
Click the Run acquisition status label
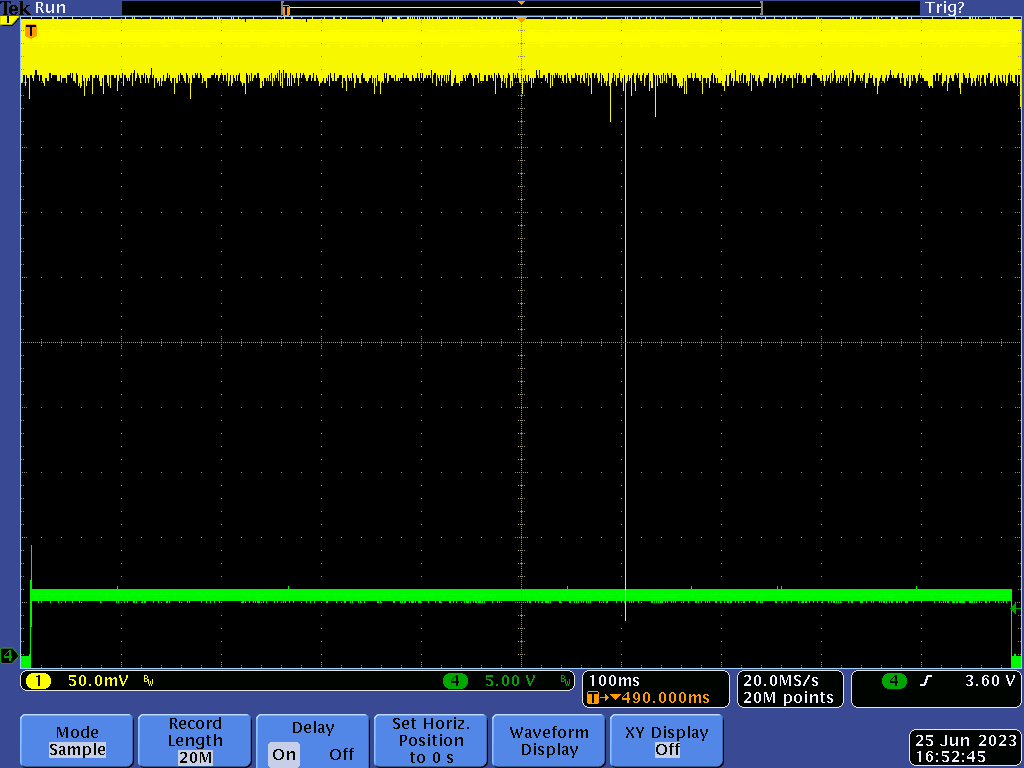50,8
